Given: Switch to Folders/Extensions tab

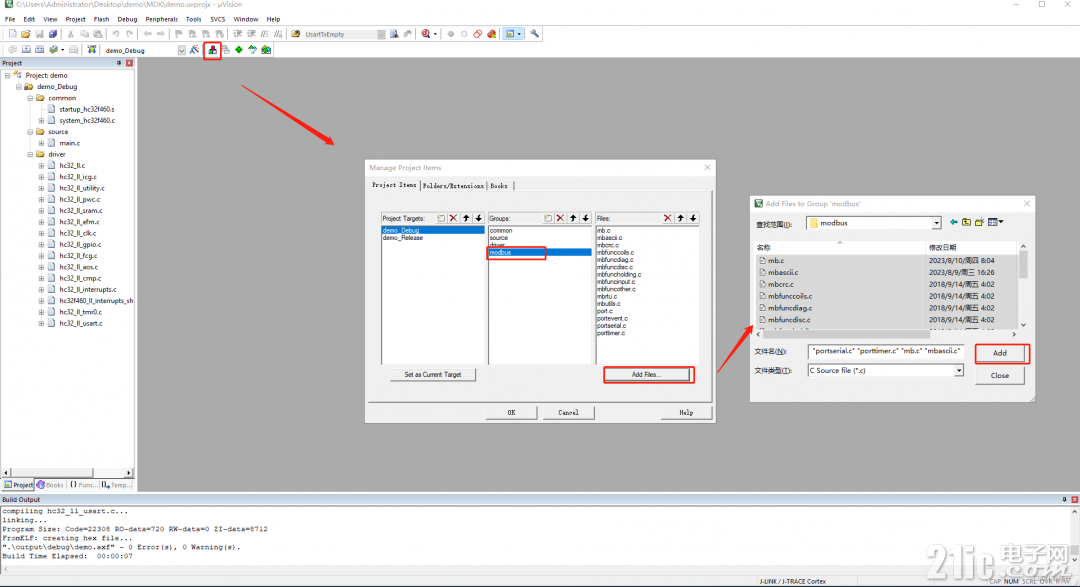Looking at the screenshot, I should 453,186.
